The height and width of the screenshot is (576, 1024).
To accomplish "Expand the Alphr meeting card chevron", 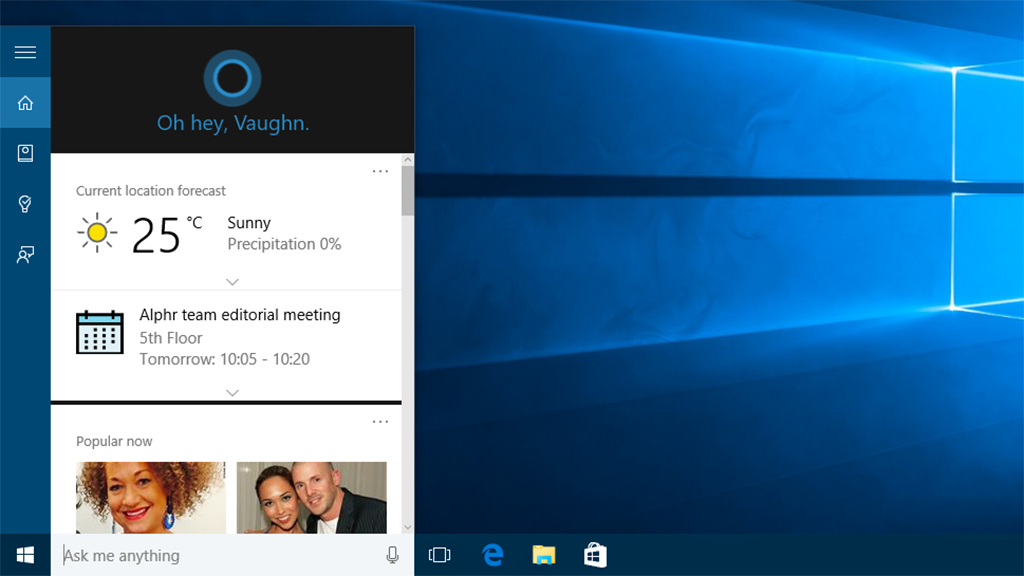I will click(232, 393).
